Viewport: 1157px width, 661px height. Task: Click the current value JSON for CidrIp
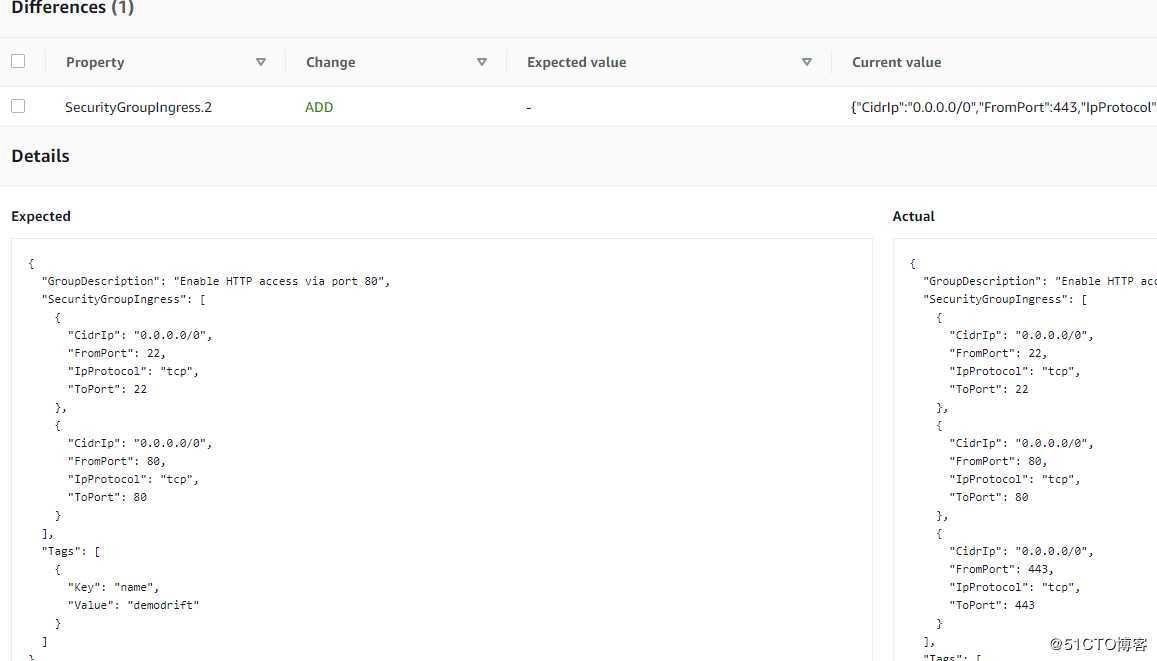point(1002,107)
